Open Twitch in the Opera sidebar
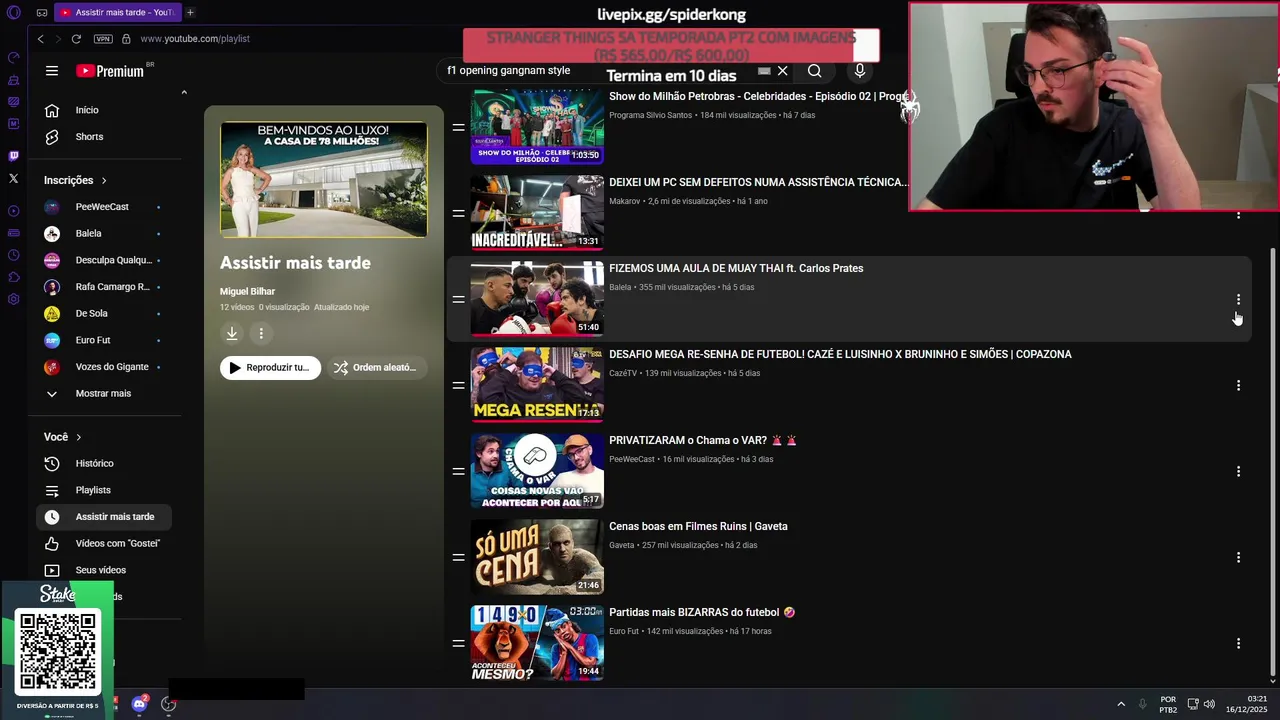This screenshot has width=1280, height=720. tap(13, 156)
